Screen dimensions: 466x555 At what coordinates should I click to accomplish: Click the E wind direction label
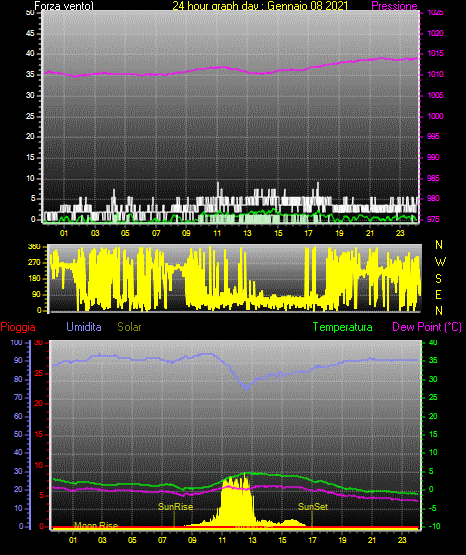point(438,294)
